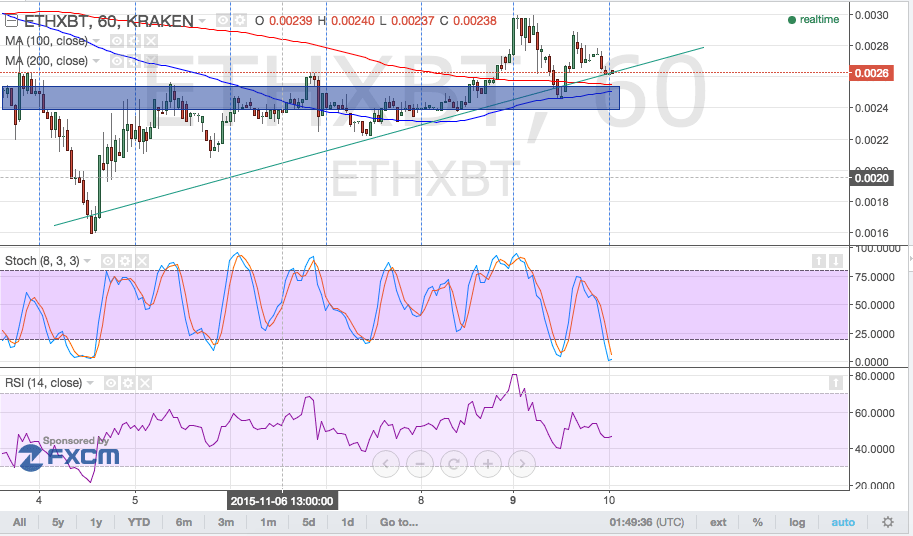Screen dimensions: 913x536
Task: Open settings gear for Stoch (8, 3, 3)
Action: click(125, 261)
